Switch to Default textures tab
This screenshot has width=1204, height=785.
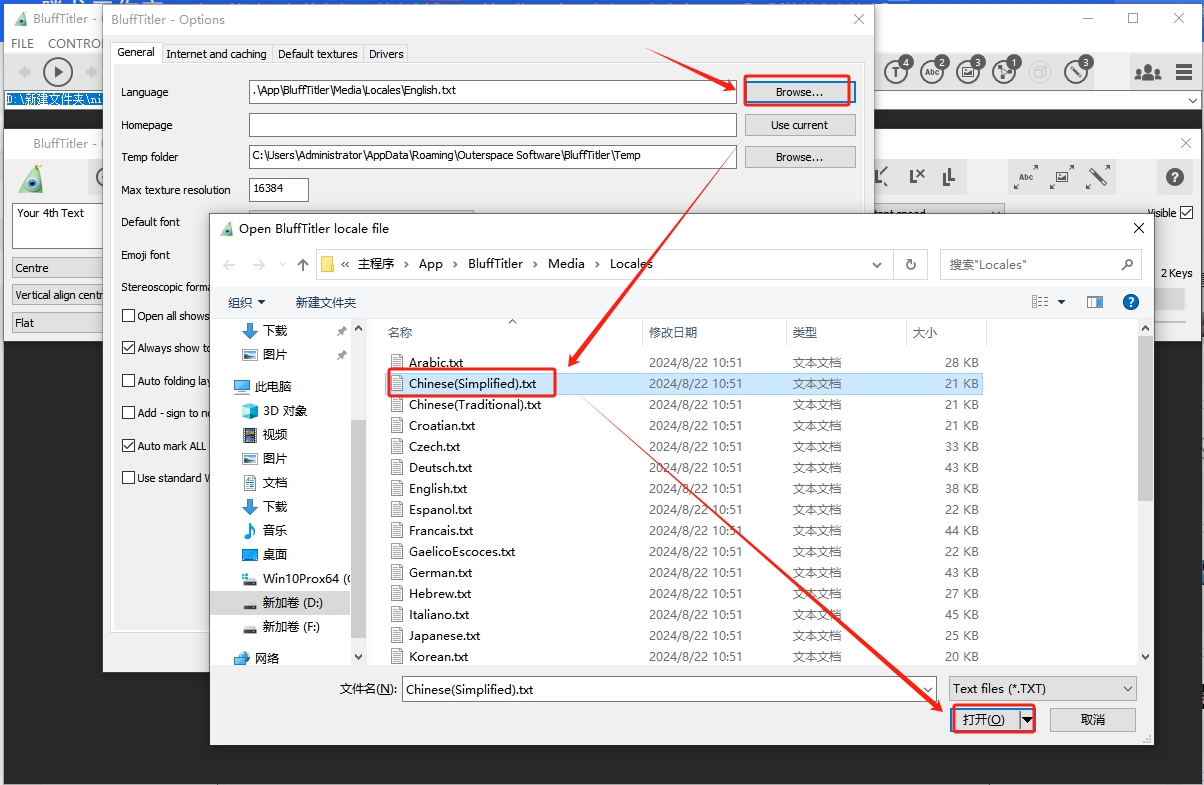(x=317, y=54)
